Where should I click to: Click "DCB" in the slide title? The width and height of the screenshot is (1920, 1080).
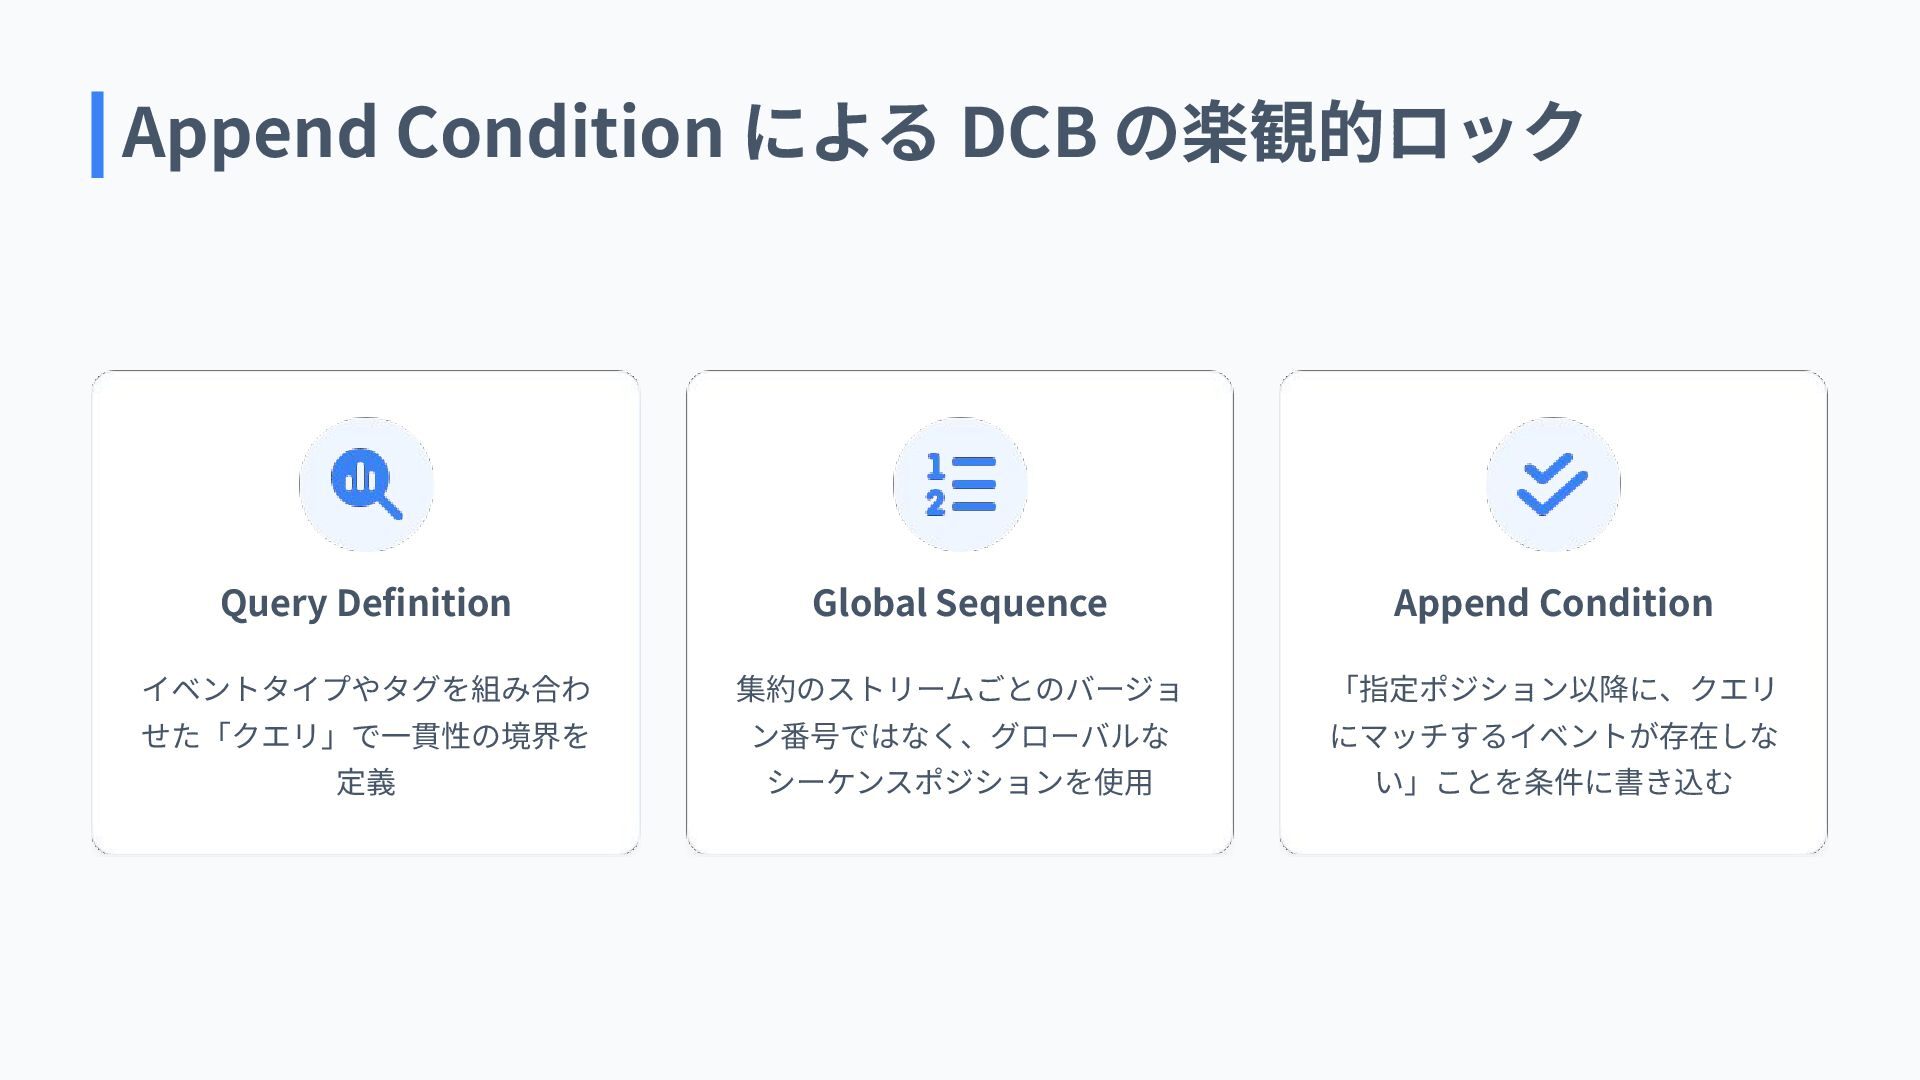[x=1028, y=132]
